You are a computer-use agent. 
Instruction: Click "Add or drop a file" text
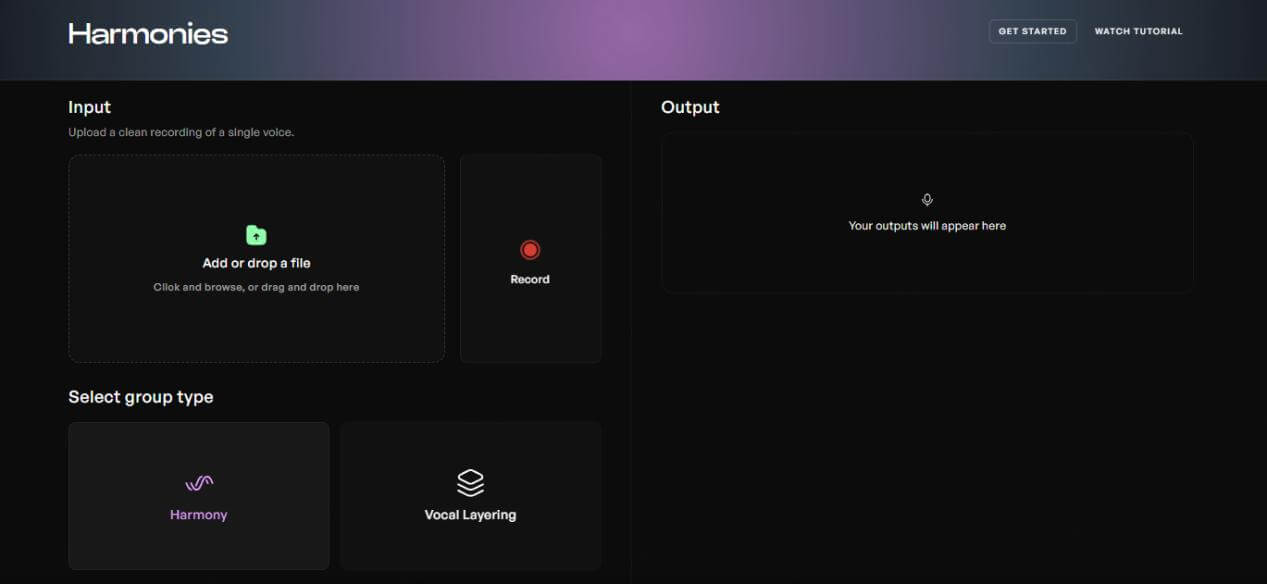[256, 263]
